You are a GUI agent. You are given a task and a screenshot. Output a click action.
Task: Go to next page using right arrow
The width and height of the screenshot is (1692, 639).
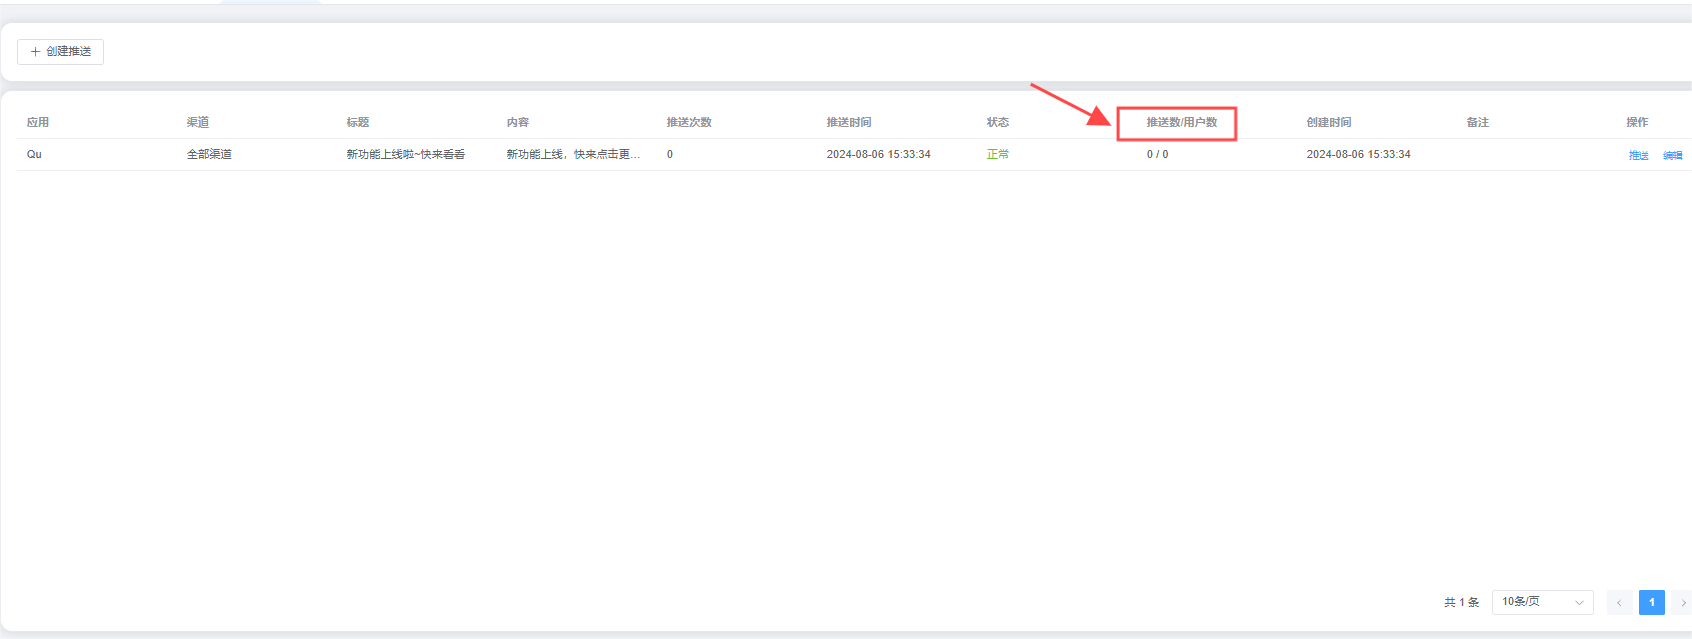coord(1682,602)
